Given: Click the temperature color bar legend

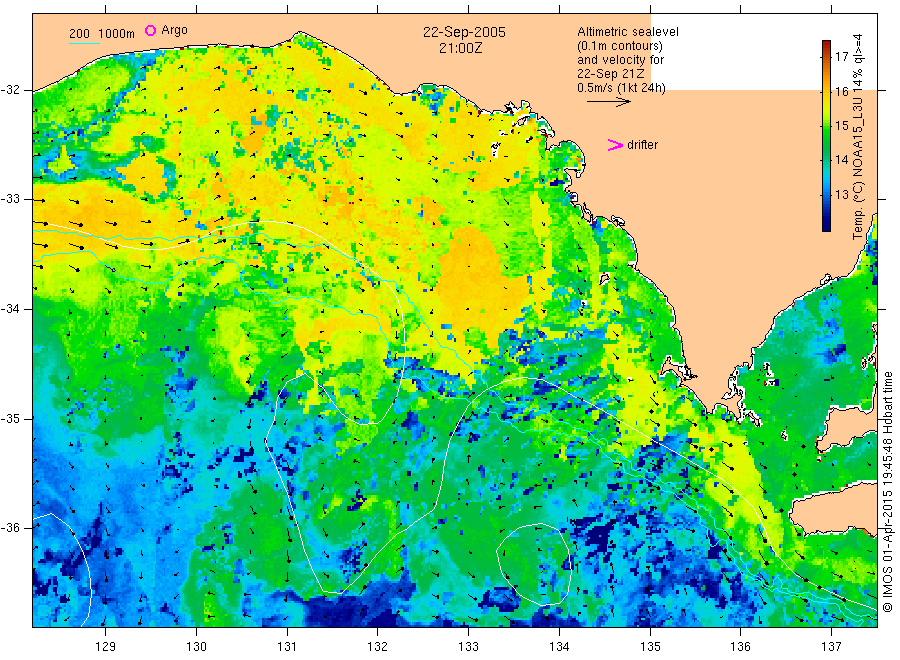Looking at the screenshot, I should (827, 136).
